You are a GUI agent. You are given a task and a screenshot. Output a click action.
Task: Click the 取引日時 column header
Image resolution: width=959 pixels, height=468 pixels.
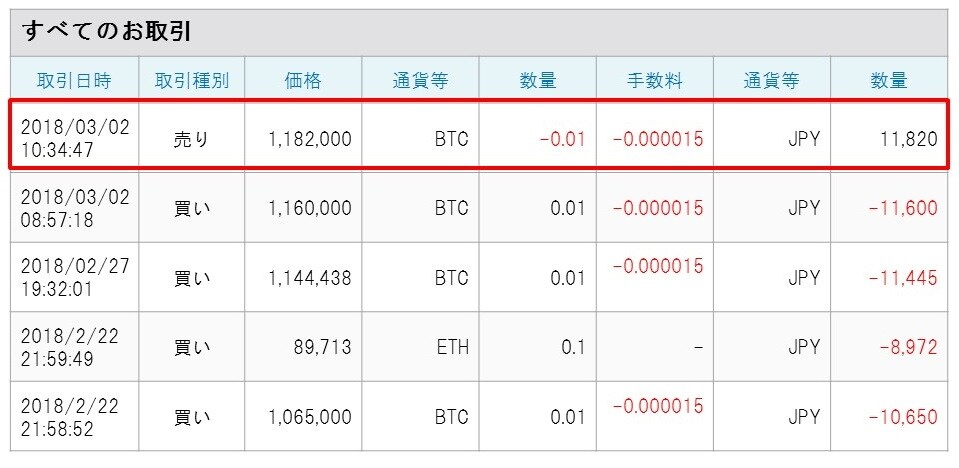pyautogui.click(x=72, y=82)
